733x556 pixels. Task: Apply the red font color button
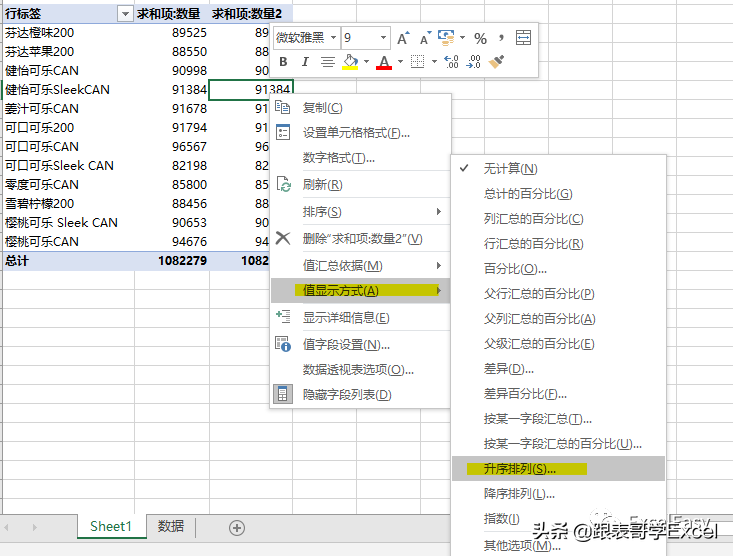pyautogui.click(x=384, y=62)
